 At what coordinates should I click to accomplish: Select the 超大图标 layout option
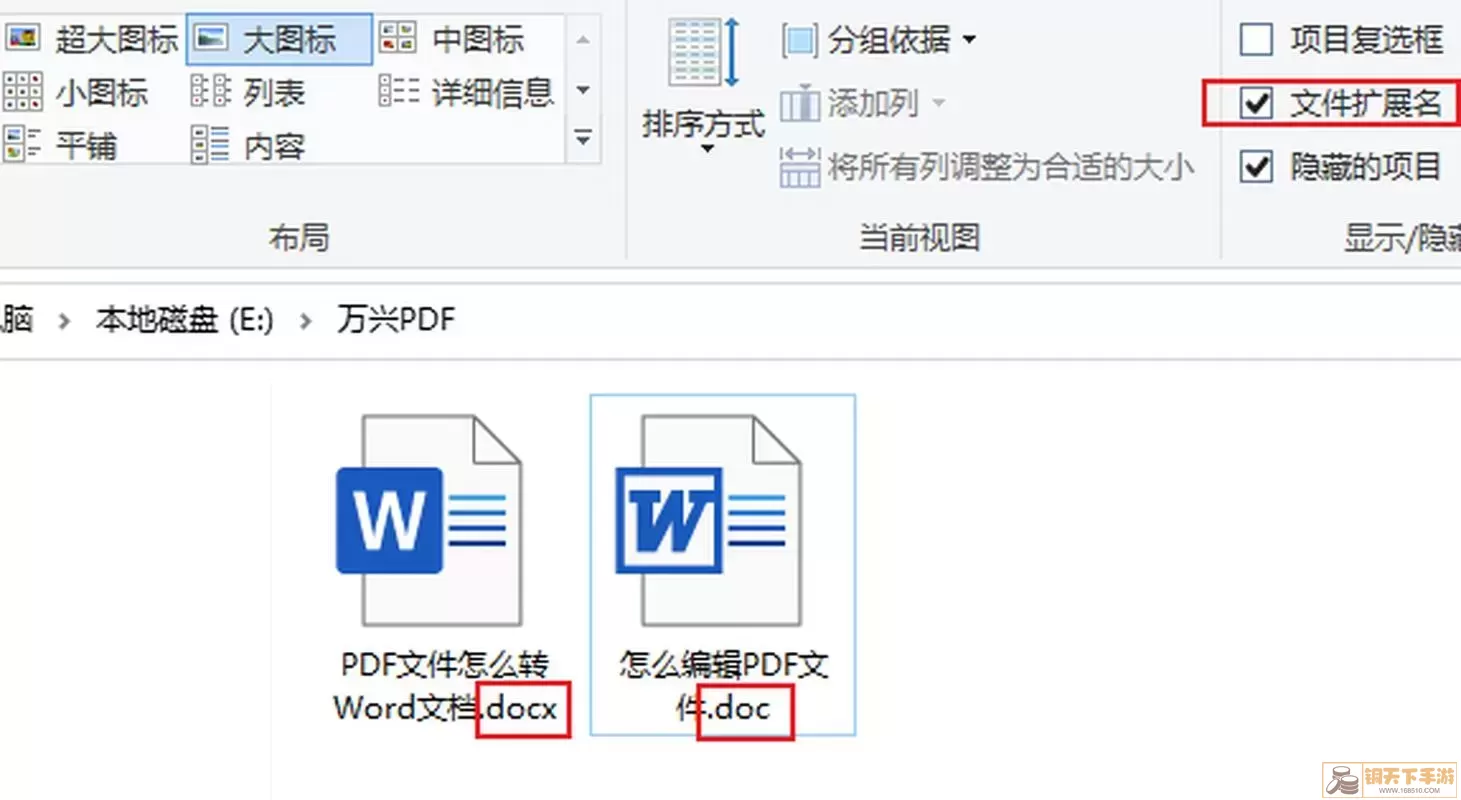(x=92, y=40)
